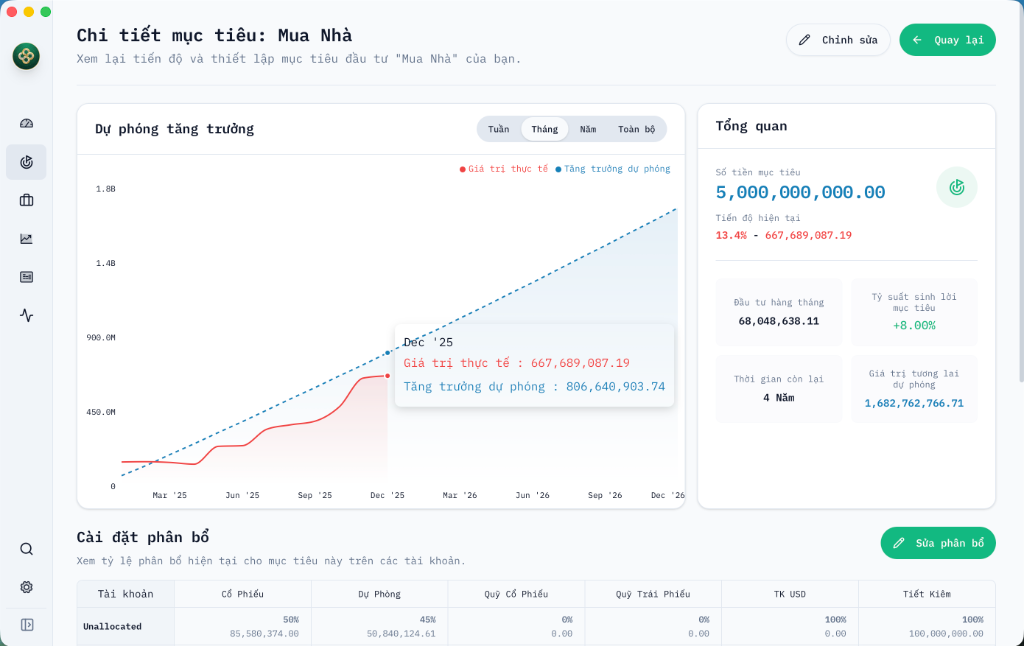This screenshot has width=1024, height=646.
Task: Click the Dec '25 data point on chart
Action: tap(388, 376)
